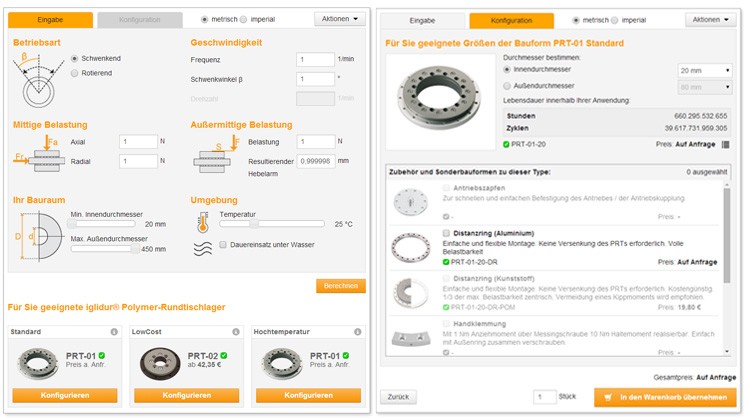Click the water waves icon
The image size is (747, 420).
(203, 249)
